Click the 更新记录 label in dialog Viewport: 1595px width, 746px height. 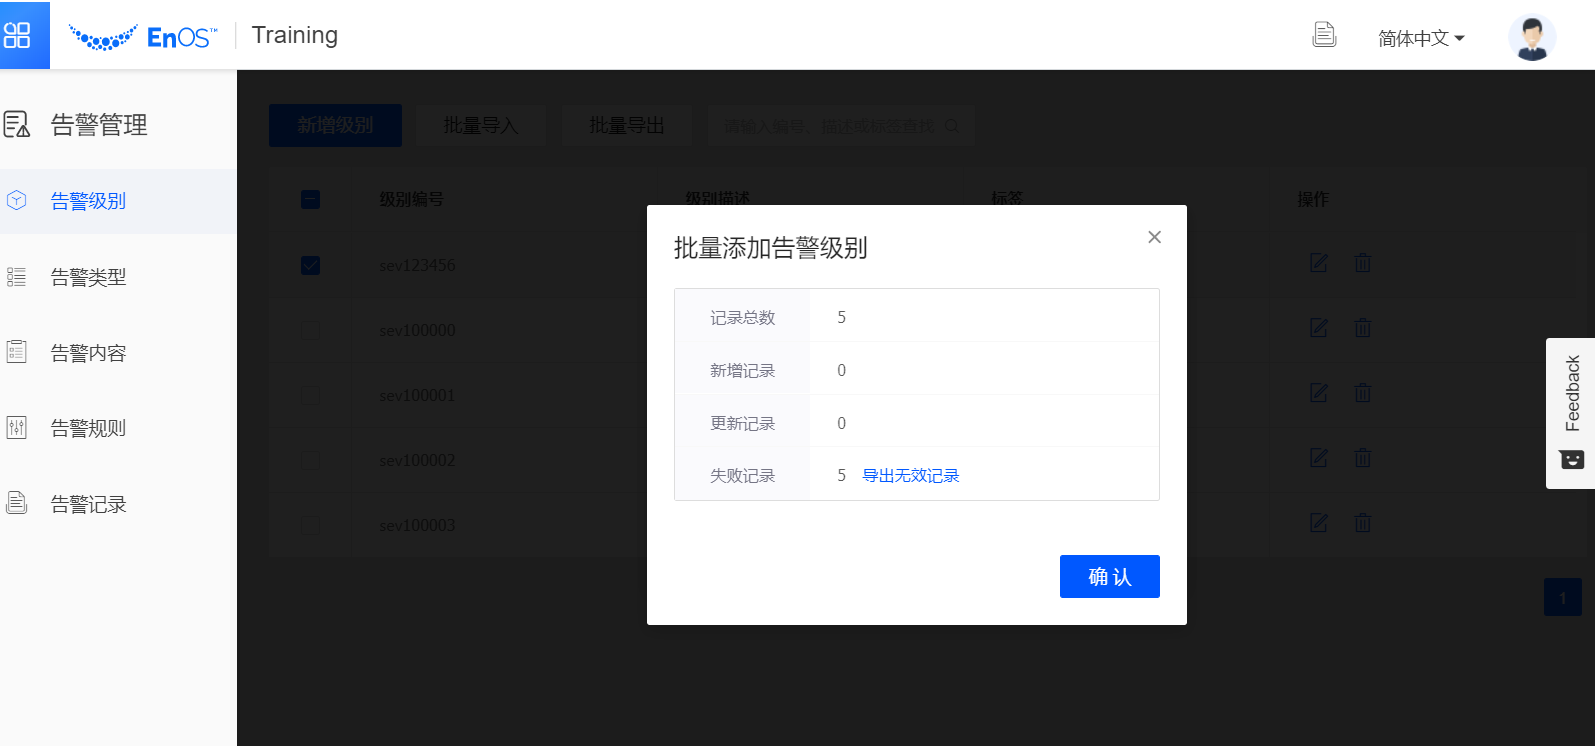pos(743,423)
